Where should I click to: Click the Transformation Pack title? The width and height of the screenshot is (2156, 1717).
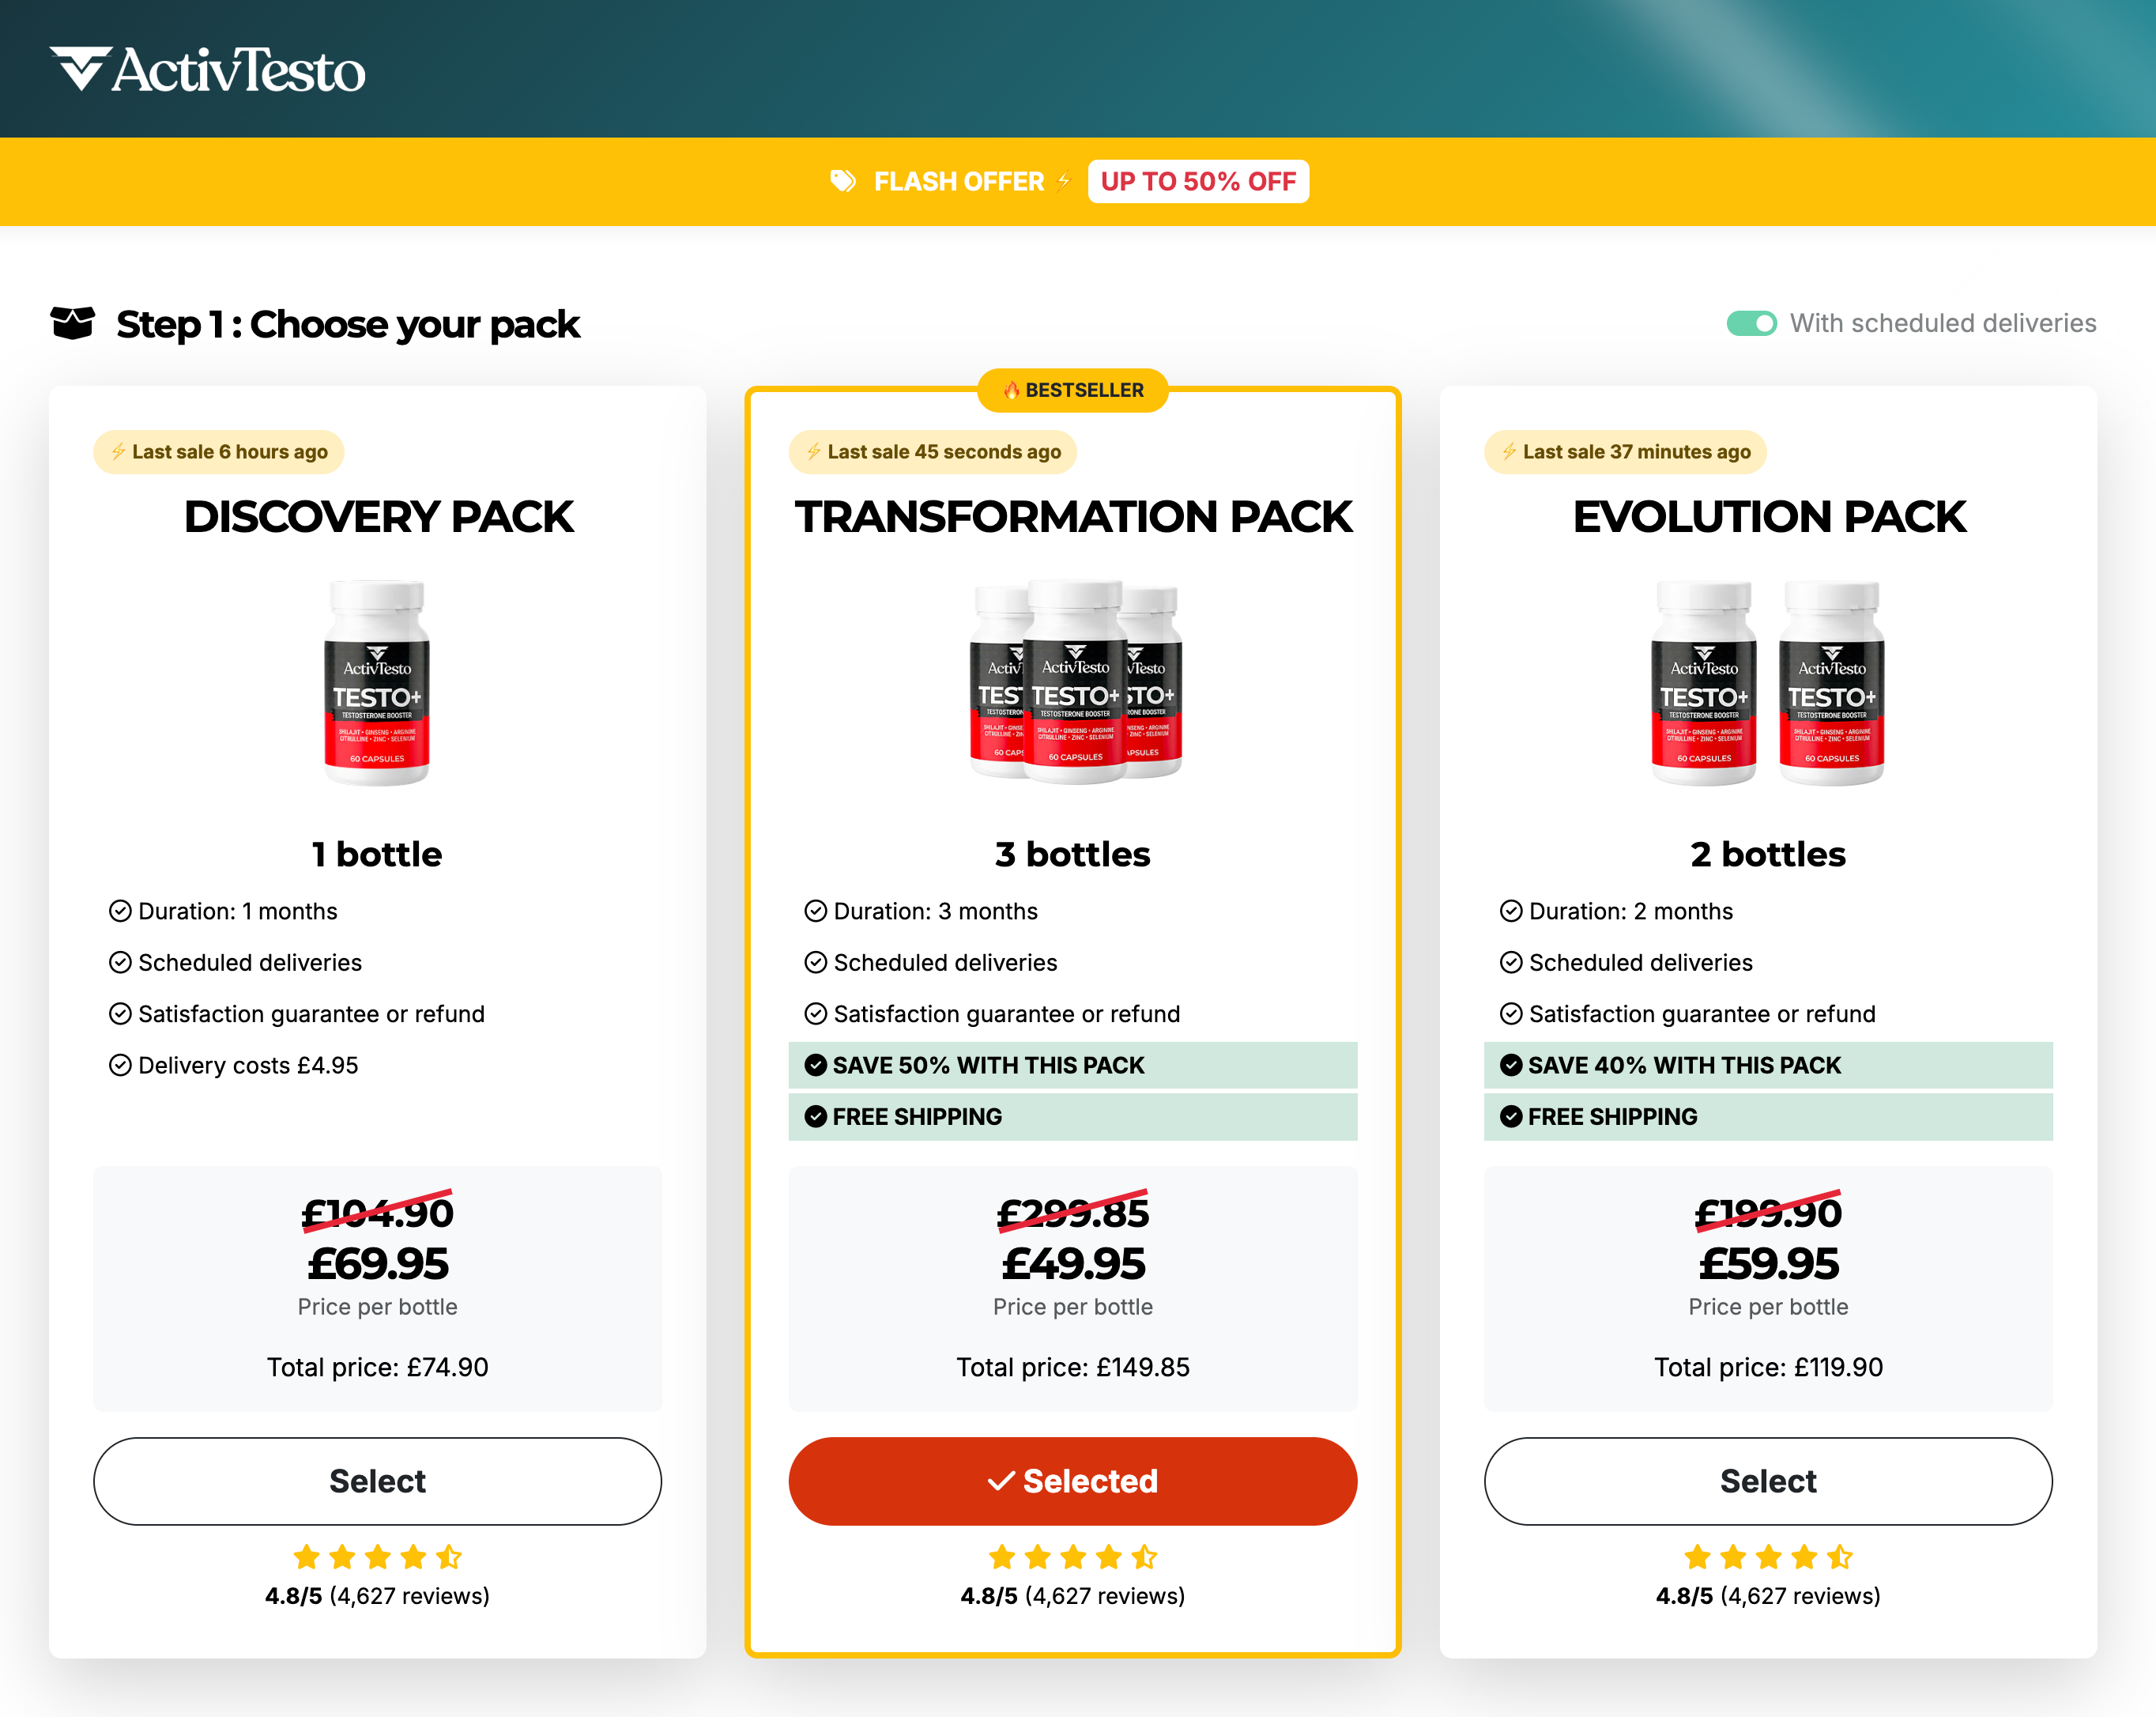point(1073,516)
